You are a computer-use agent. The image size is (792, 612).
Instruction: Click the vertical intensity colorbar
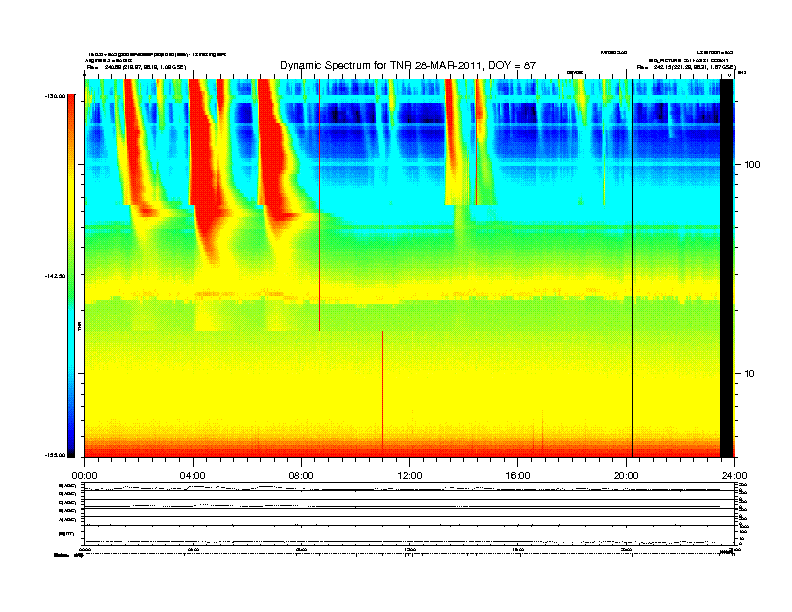click(x=71, y=276)
